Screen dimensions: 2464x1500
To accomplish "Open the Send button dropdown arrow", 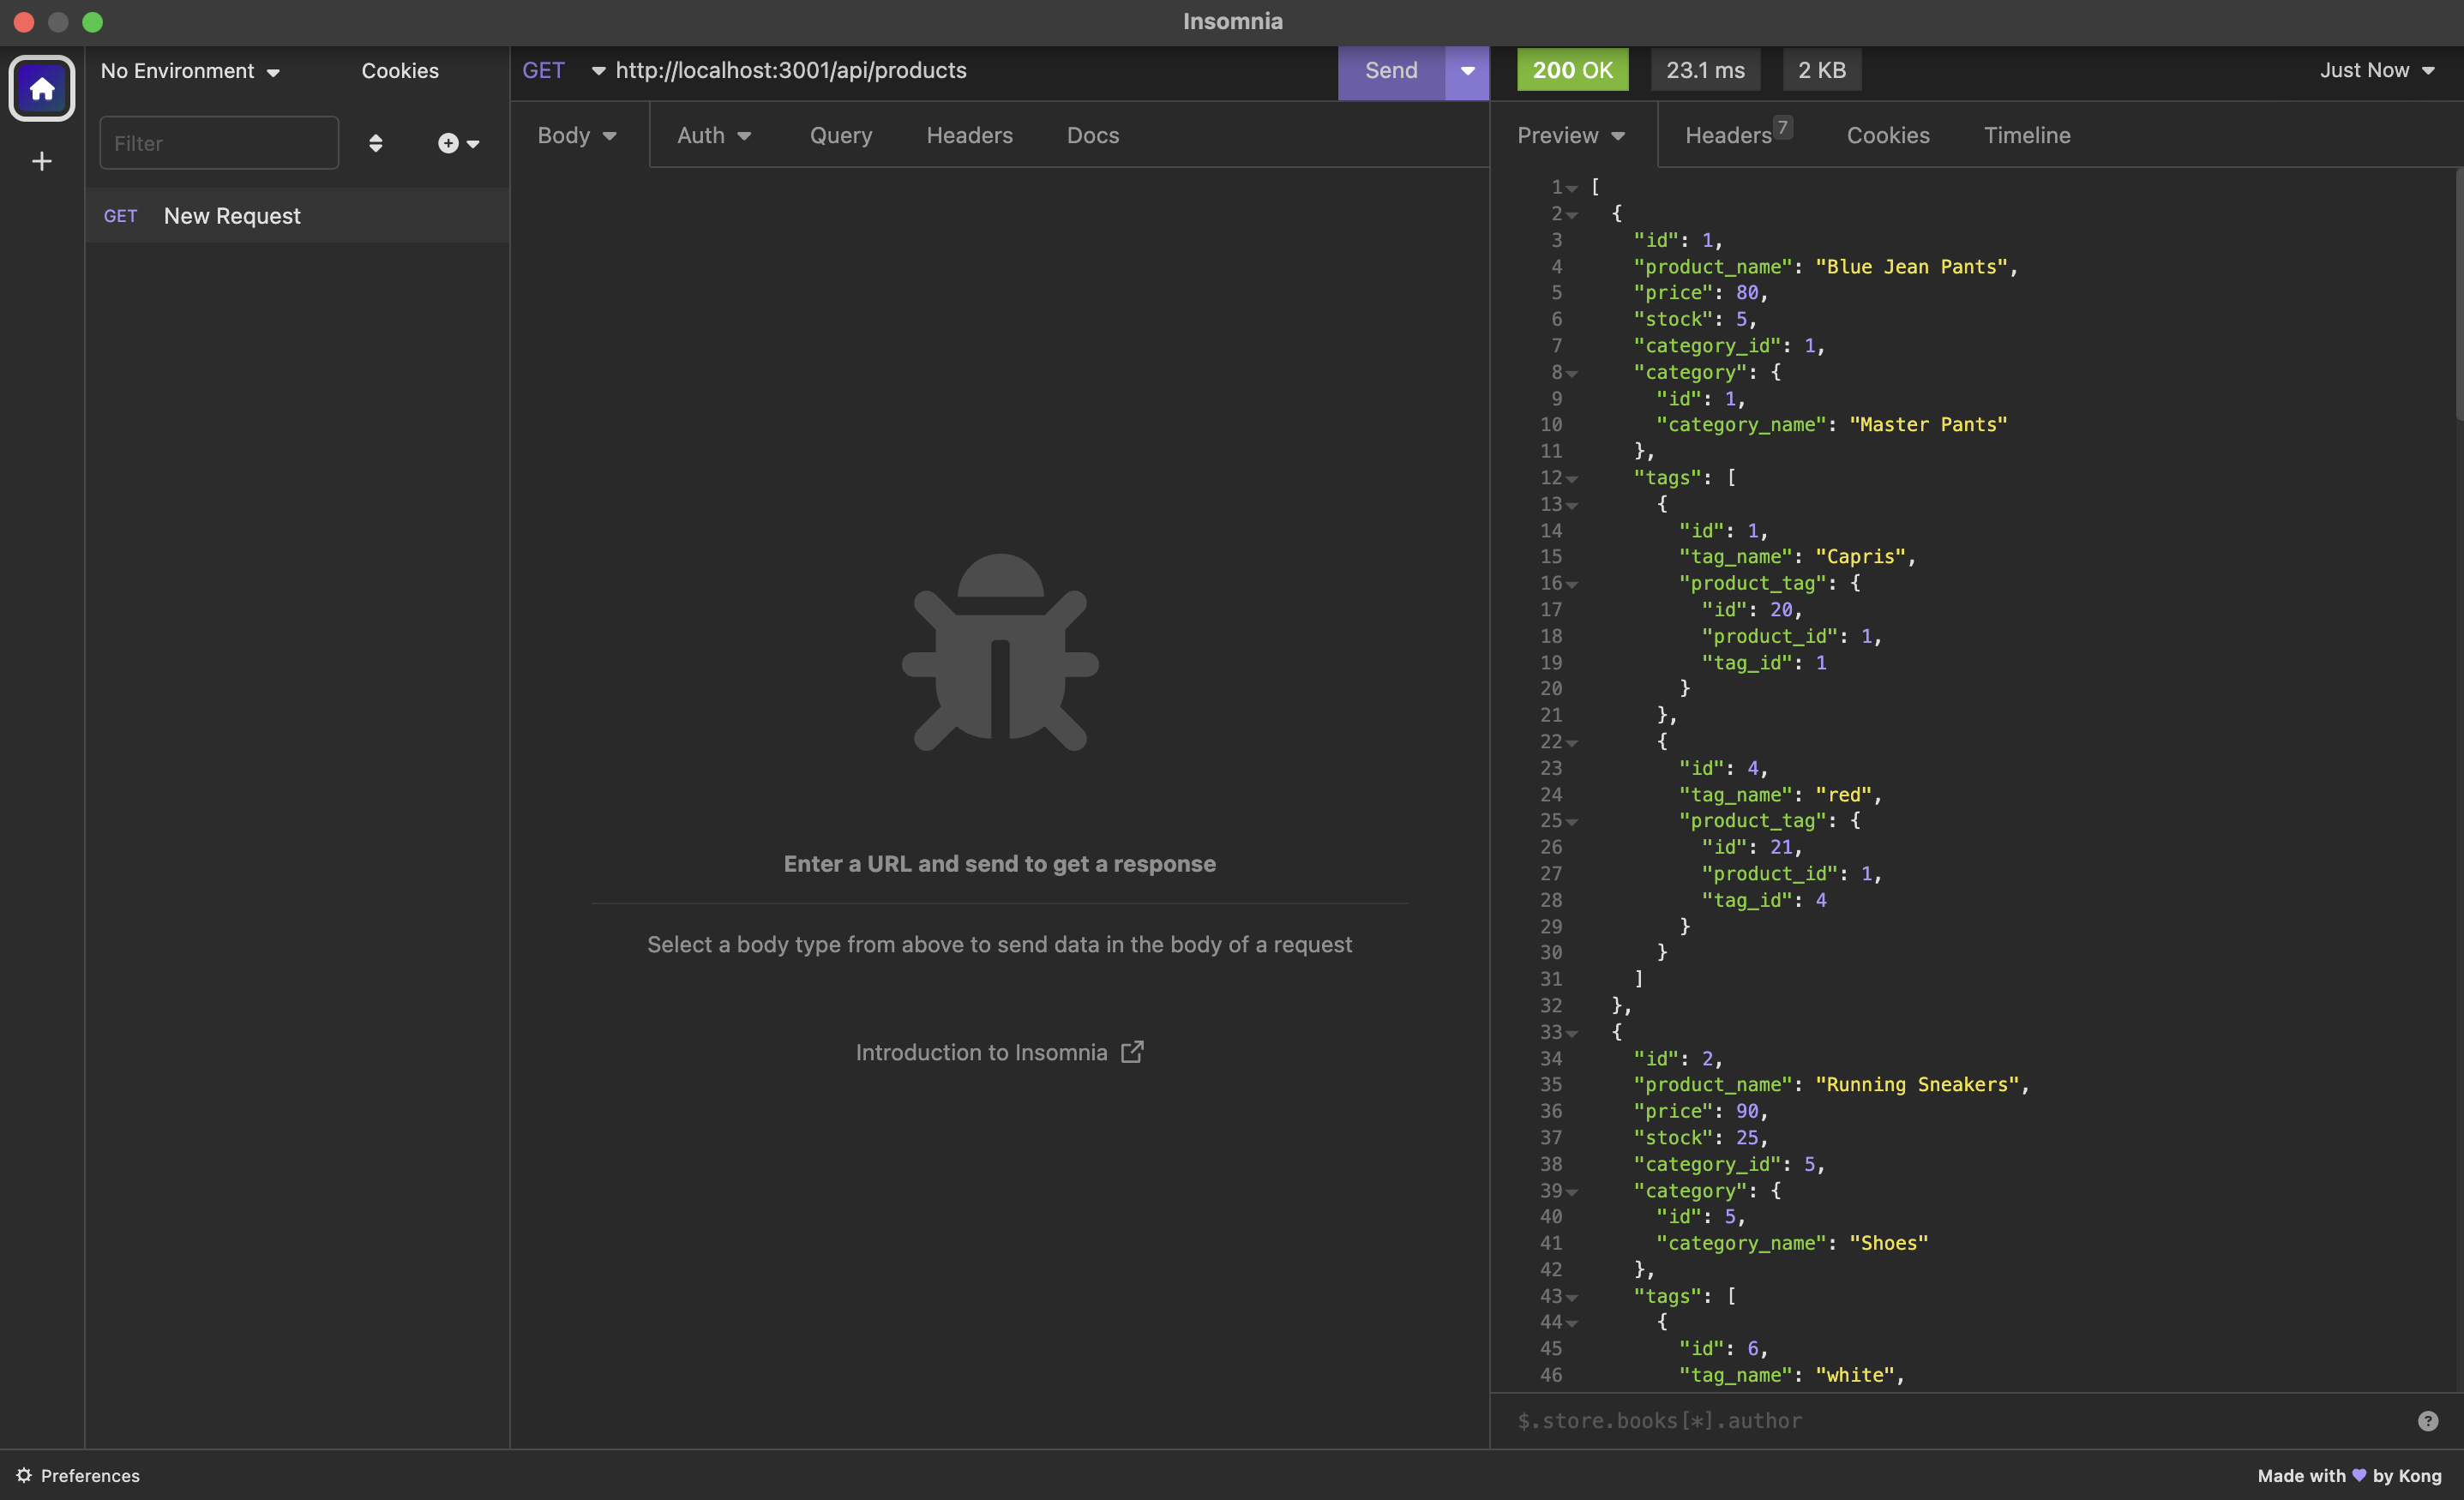I will tap(1466, 71).
